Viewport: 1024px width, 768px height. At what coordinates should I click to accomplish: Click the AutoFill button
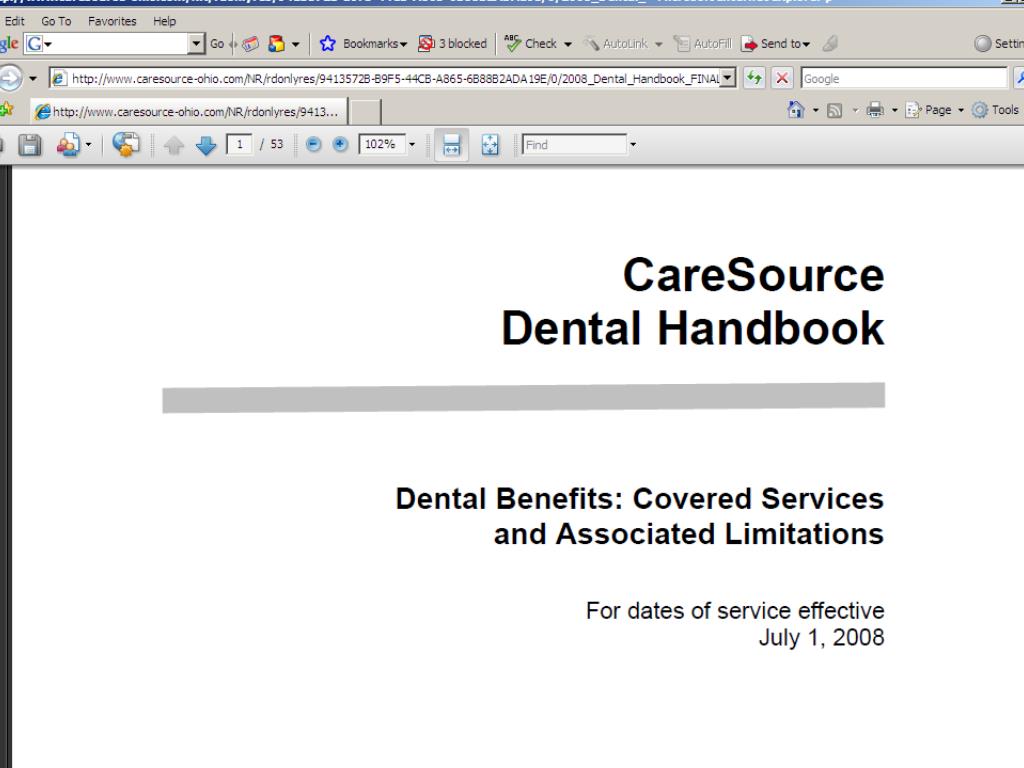click(x=703, y=44)
